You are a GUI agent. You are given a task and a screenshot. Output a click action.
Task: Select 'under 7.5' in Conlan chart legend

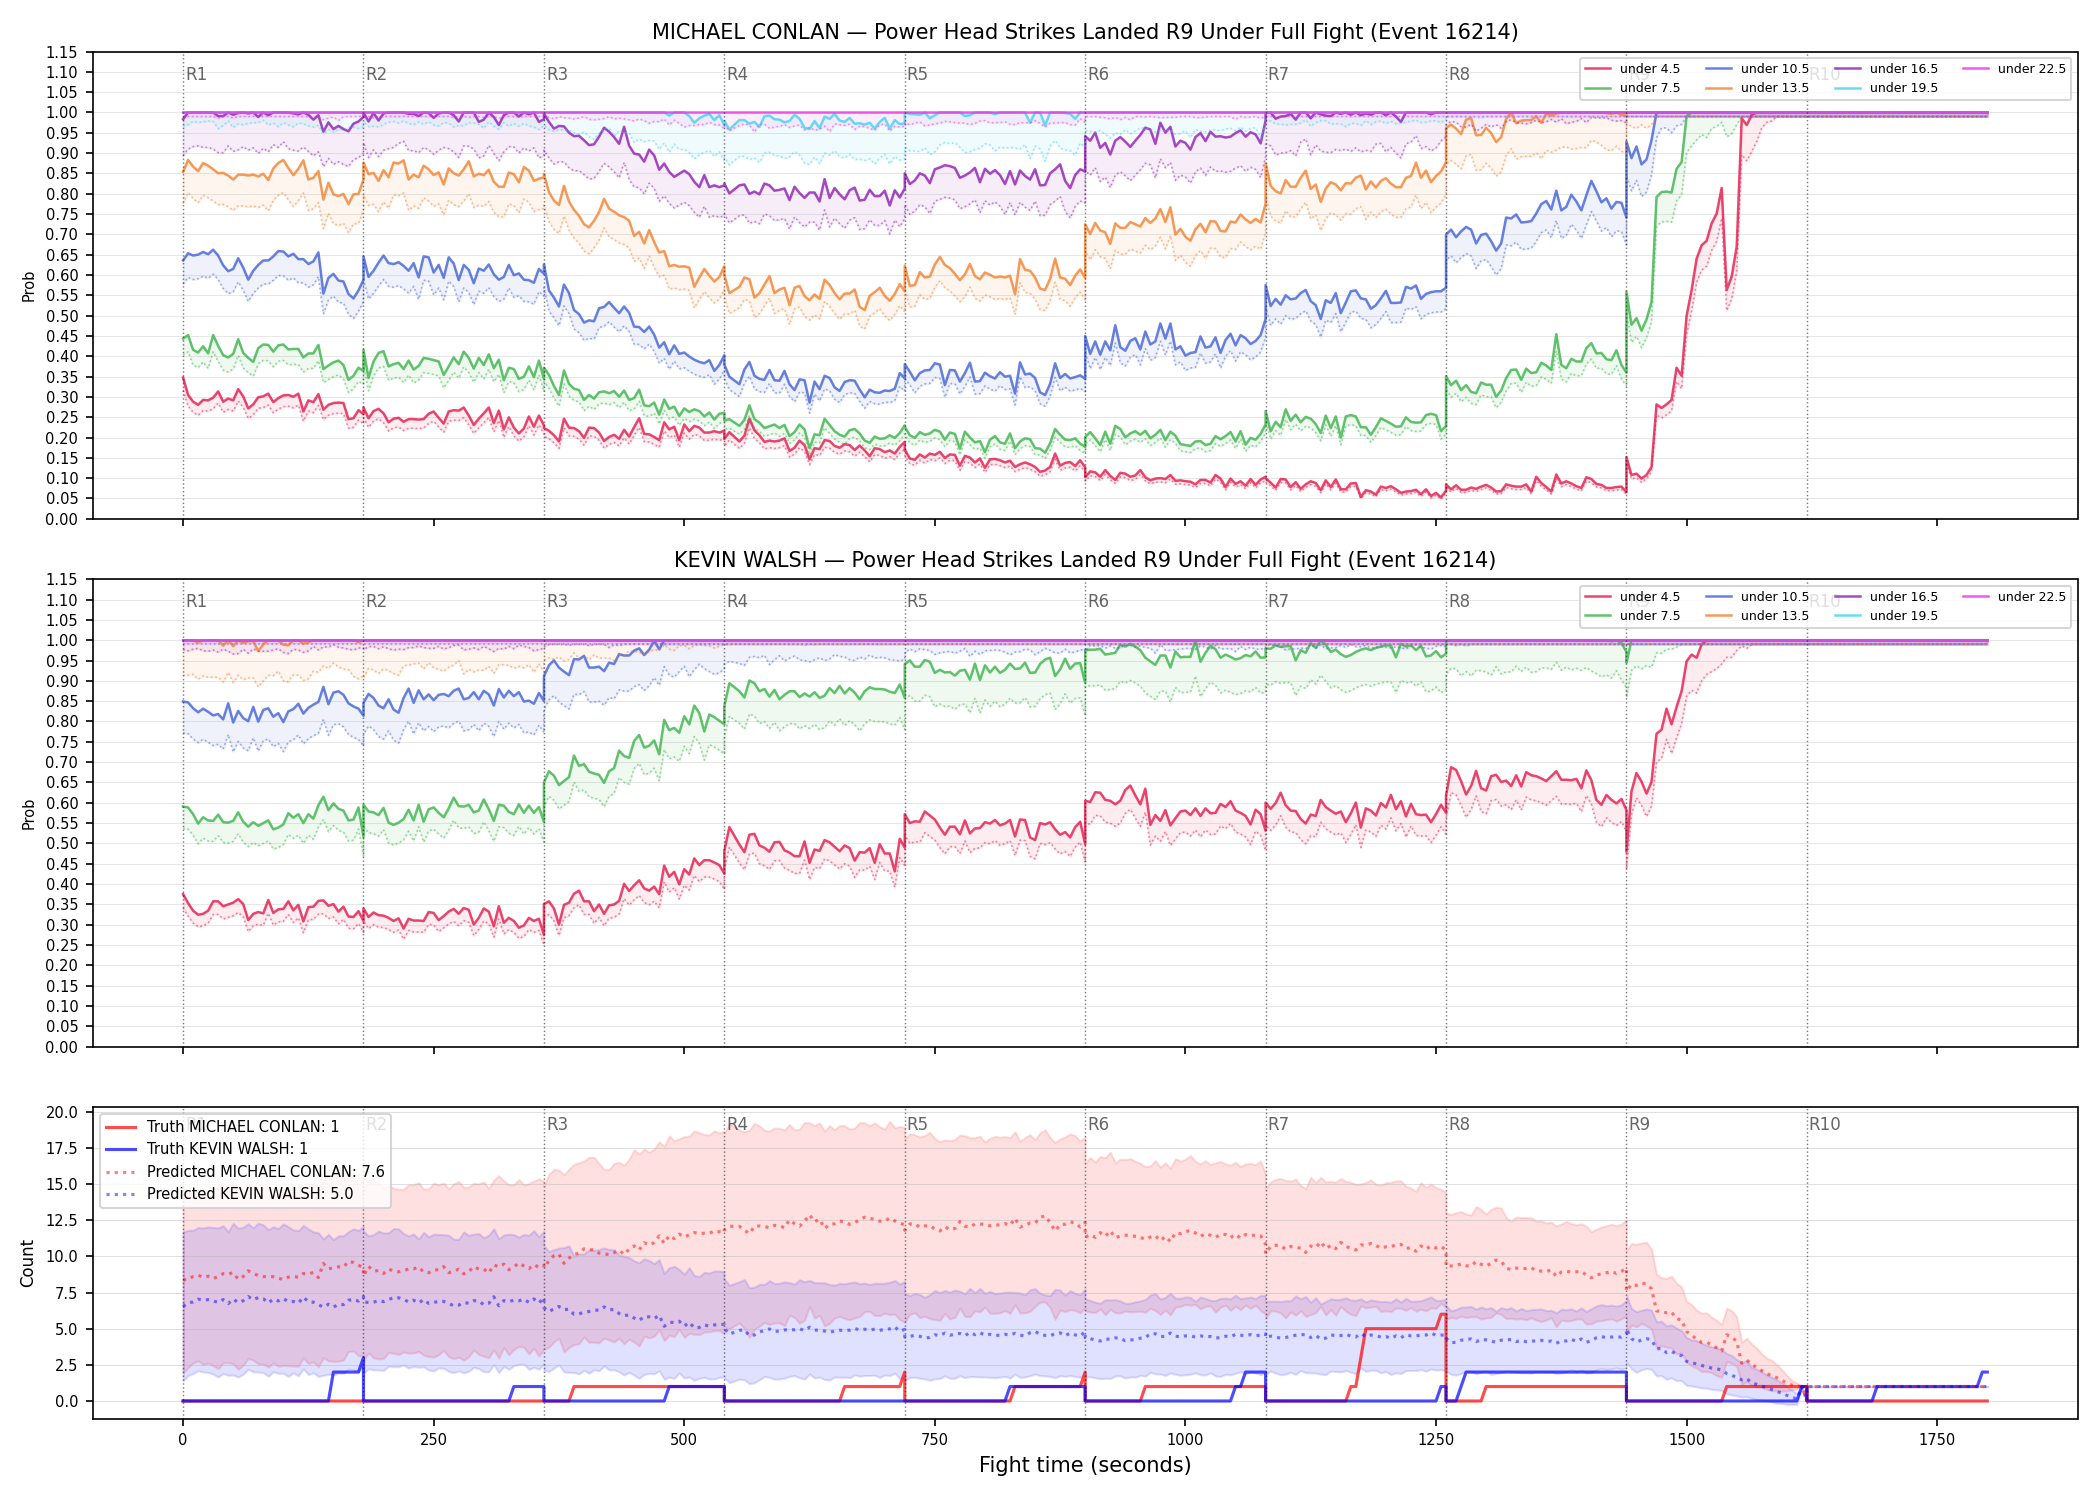[x=1633, y=88]
